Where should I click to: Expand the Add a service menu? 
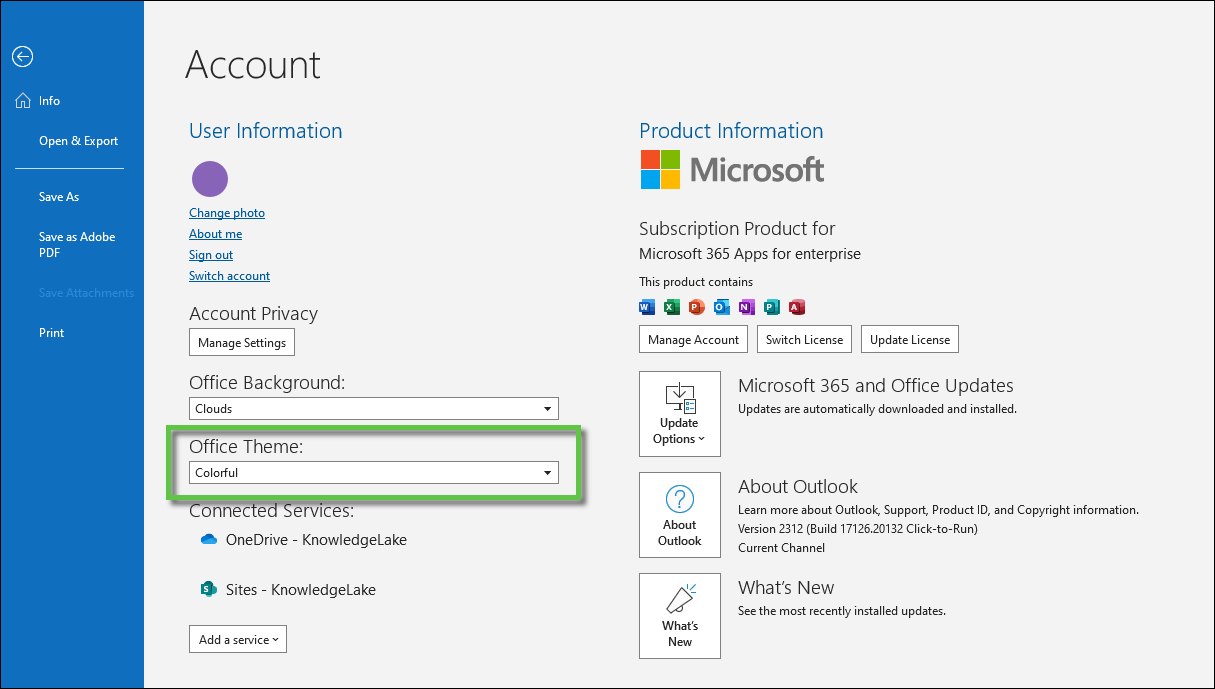[238, 639]
